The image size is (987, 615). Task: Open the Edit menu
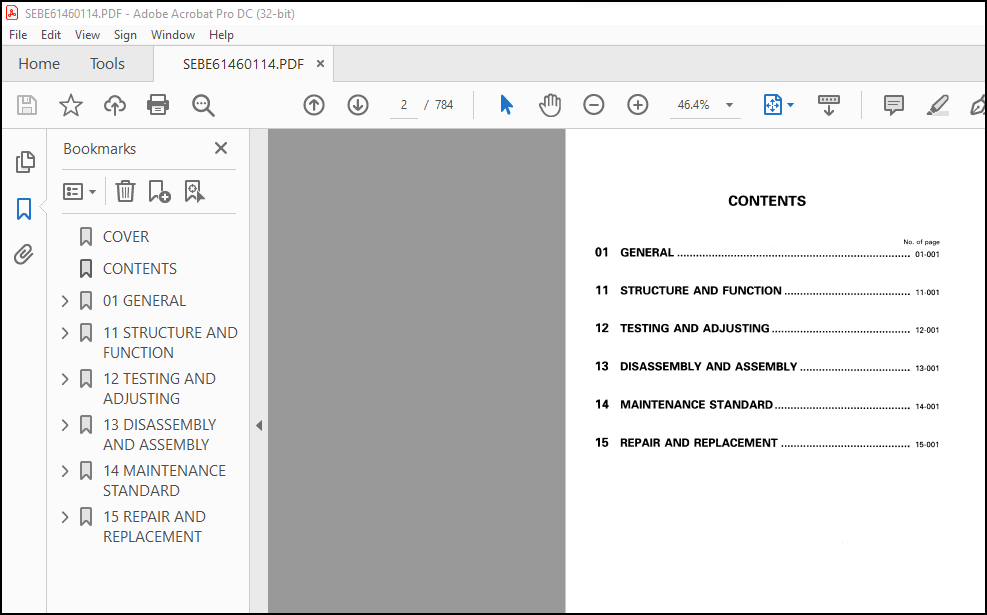[51, 35]
